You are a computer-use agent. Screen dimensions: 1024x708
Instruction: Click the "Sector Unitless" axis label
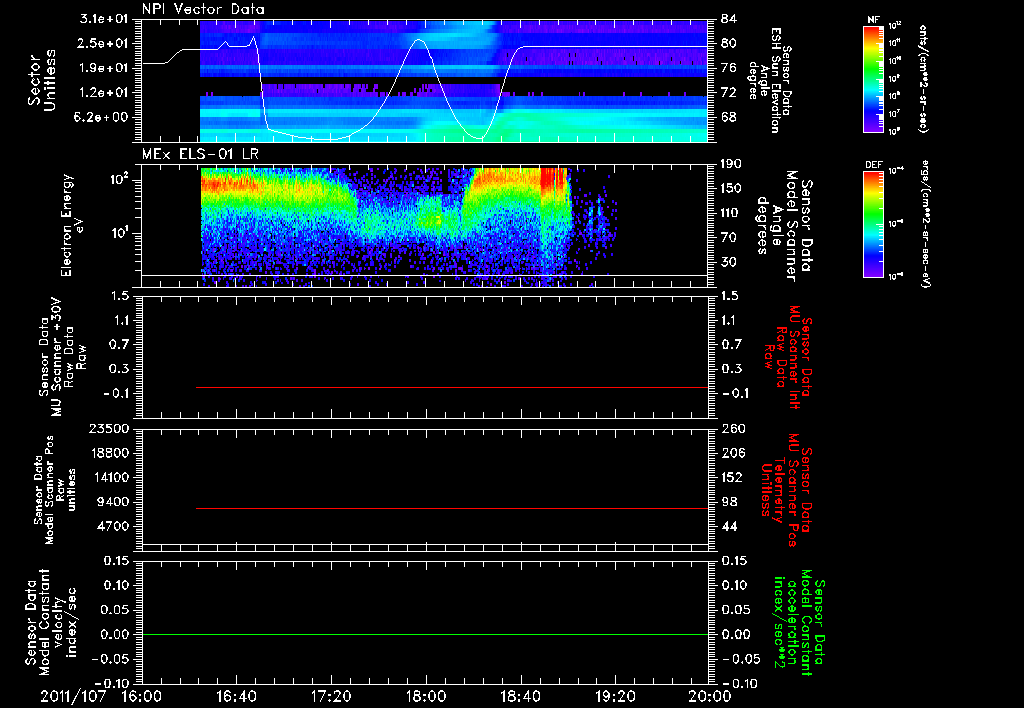(x=42, y=80)
